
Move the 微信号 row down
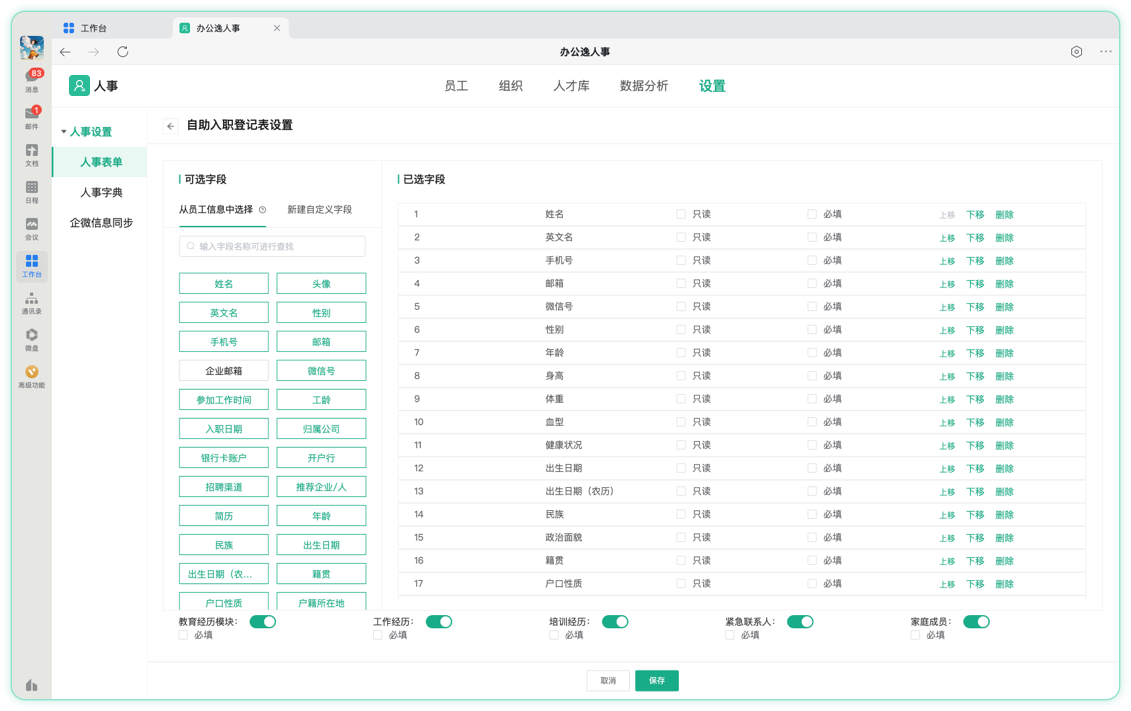point(975,307)
